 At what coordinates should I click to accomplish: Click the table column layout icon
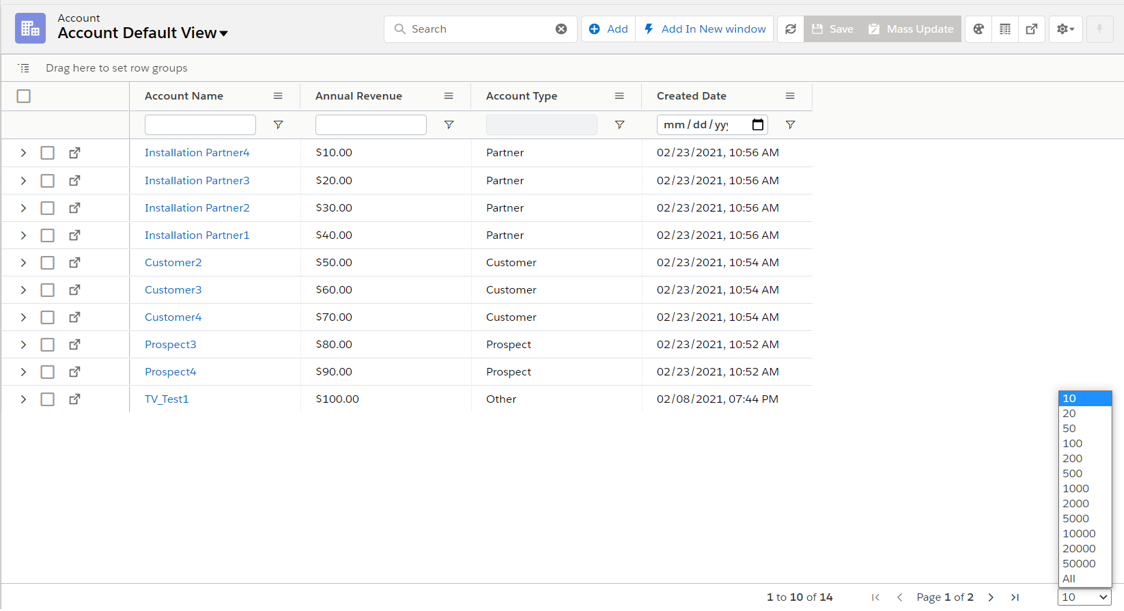[1005, 29]
